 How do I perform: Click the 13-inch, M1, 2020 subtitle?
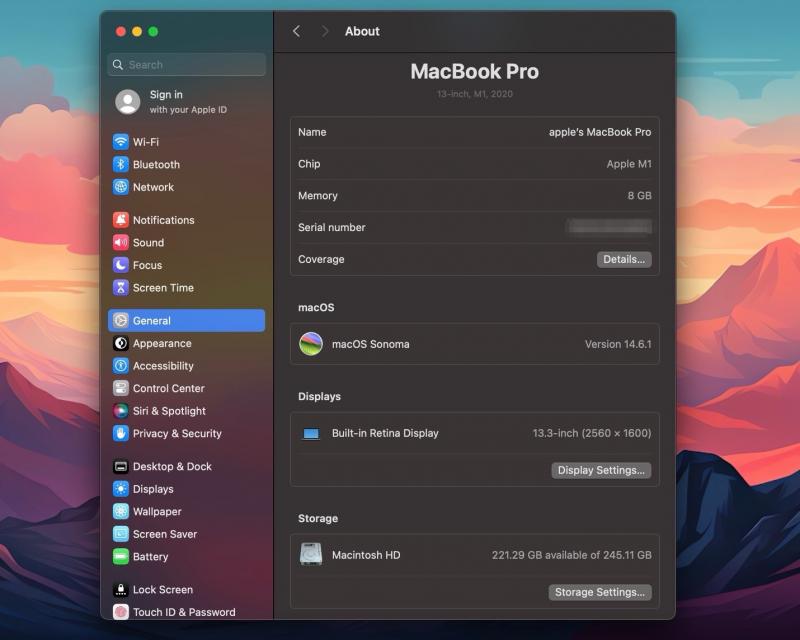(474, 94)
